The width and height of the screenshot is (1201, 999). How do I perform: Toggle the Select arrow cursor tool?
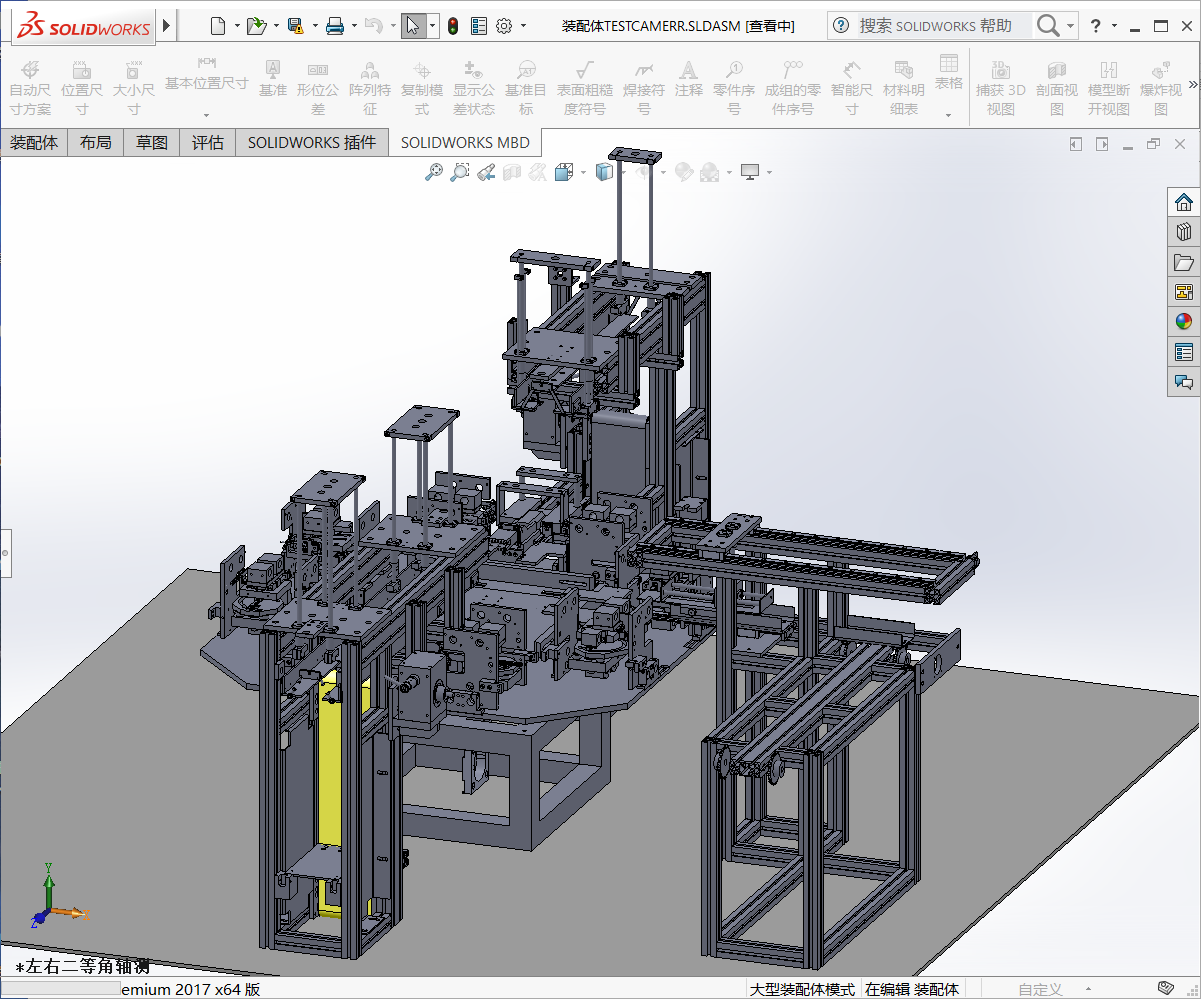[412, 26]
